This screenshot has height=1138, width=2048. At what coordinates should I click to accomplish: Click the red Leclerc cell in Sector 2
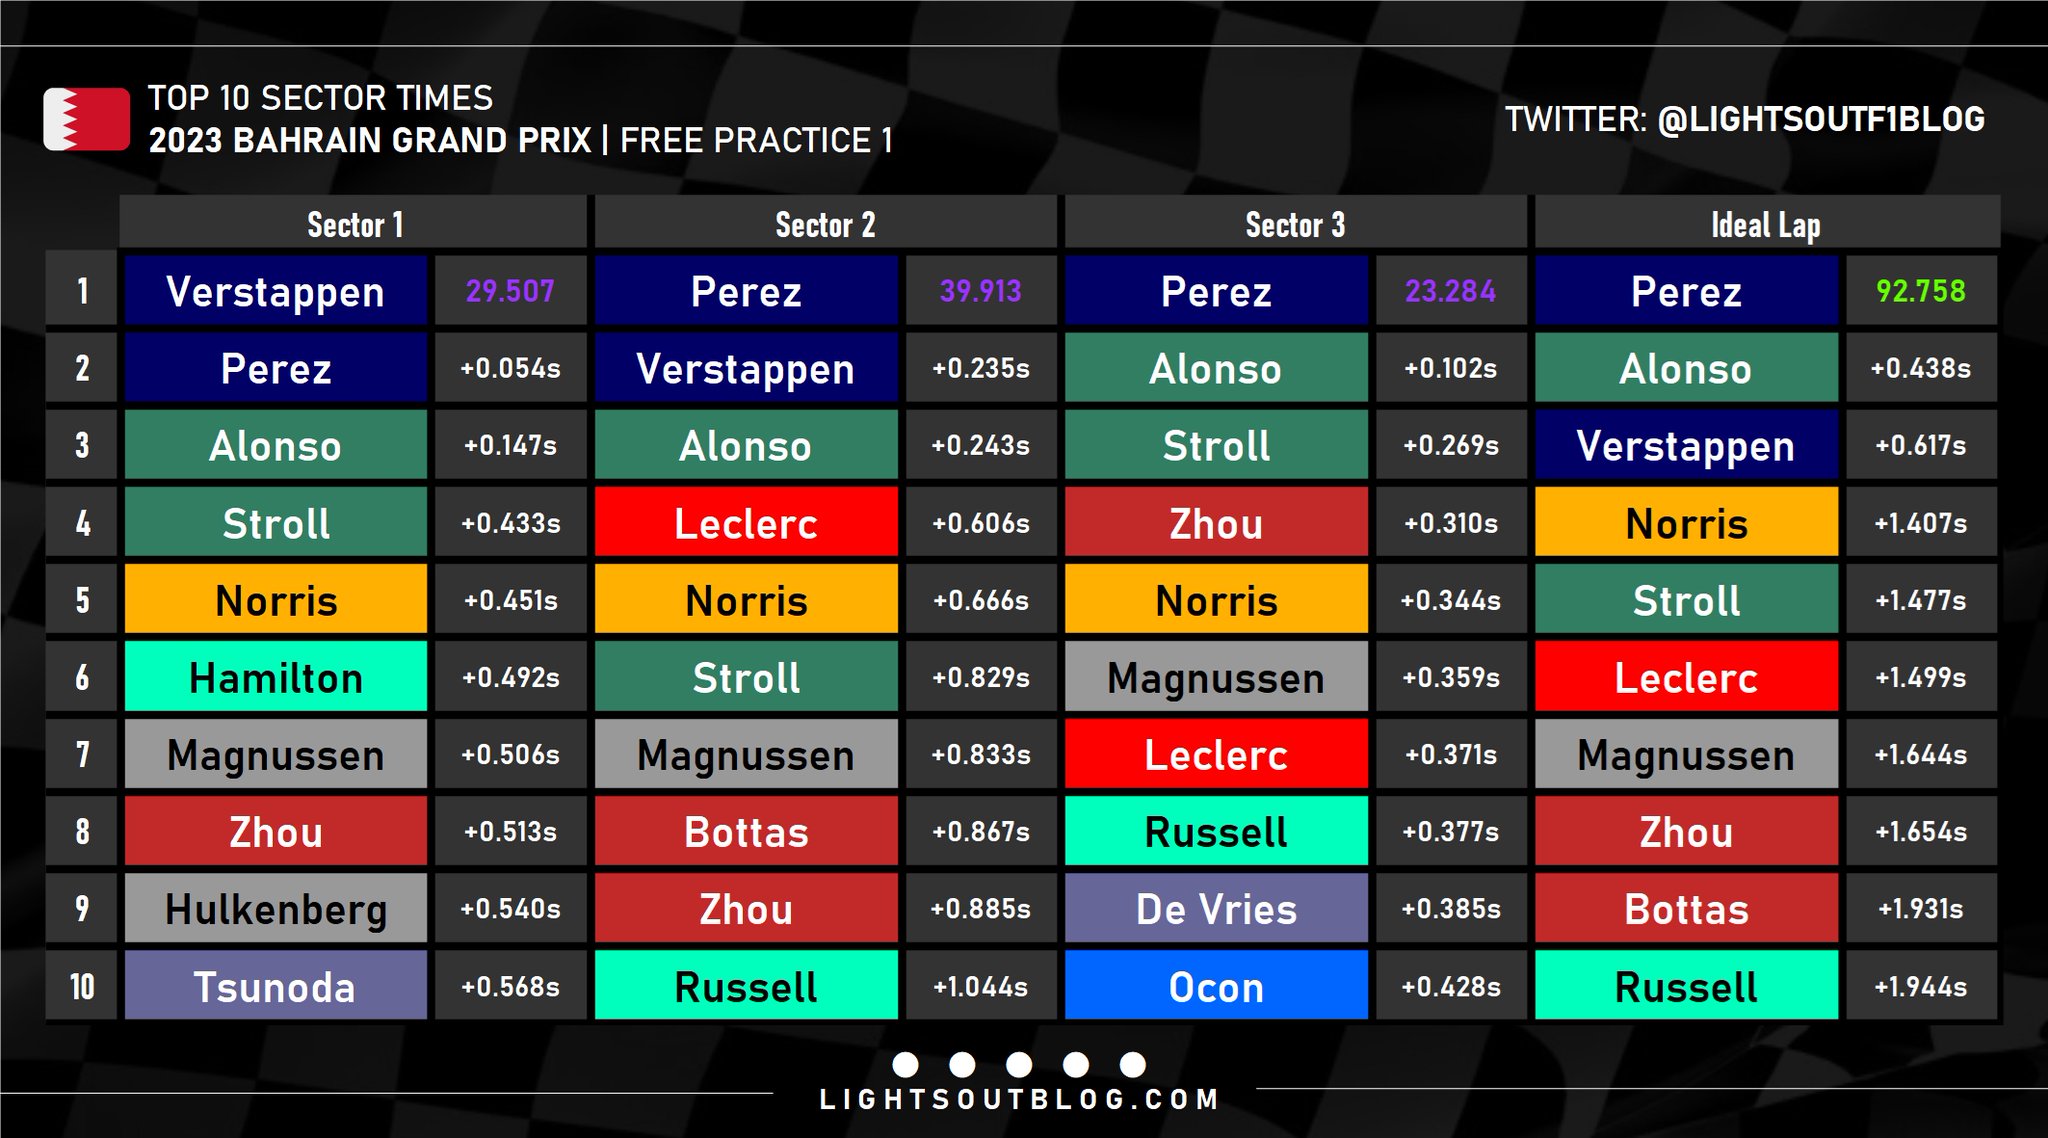pyautogui.click(x=746, y=523)
